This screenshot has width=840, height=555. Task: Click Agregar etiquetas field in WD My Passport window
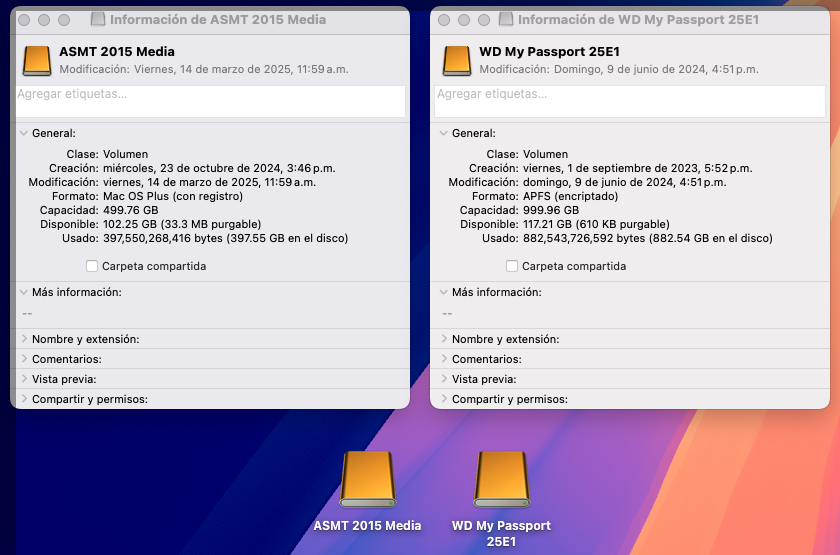tap(630, 101)
